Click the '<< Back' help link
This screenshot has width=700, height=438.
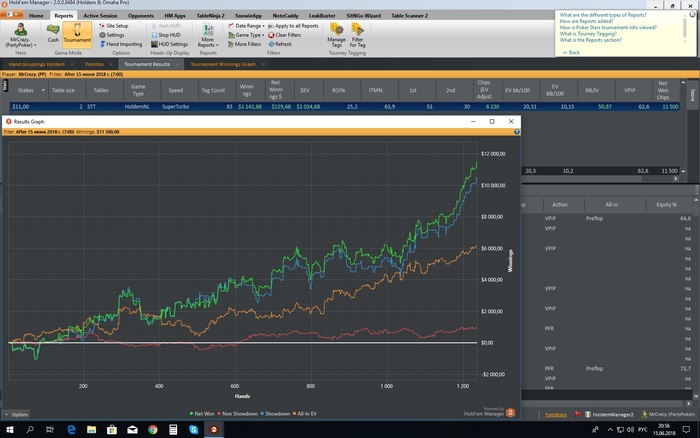[x=571, y=52]
